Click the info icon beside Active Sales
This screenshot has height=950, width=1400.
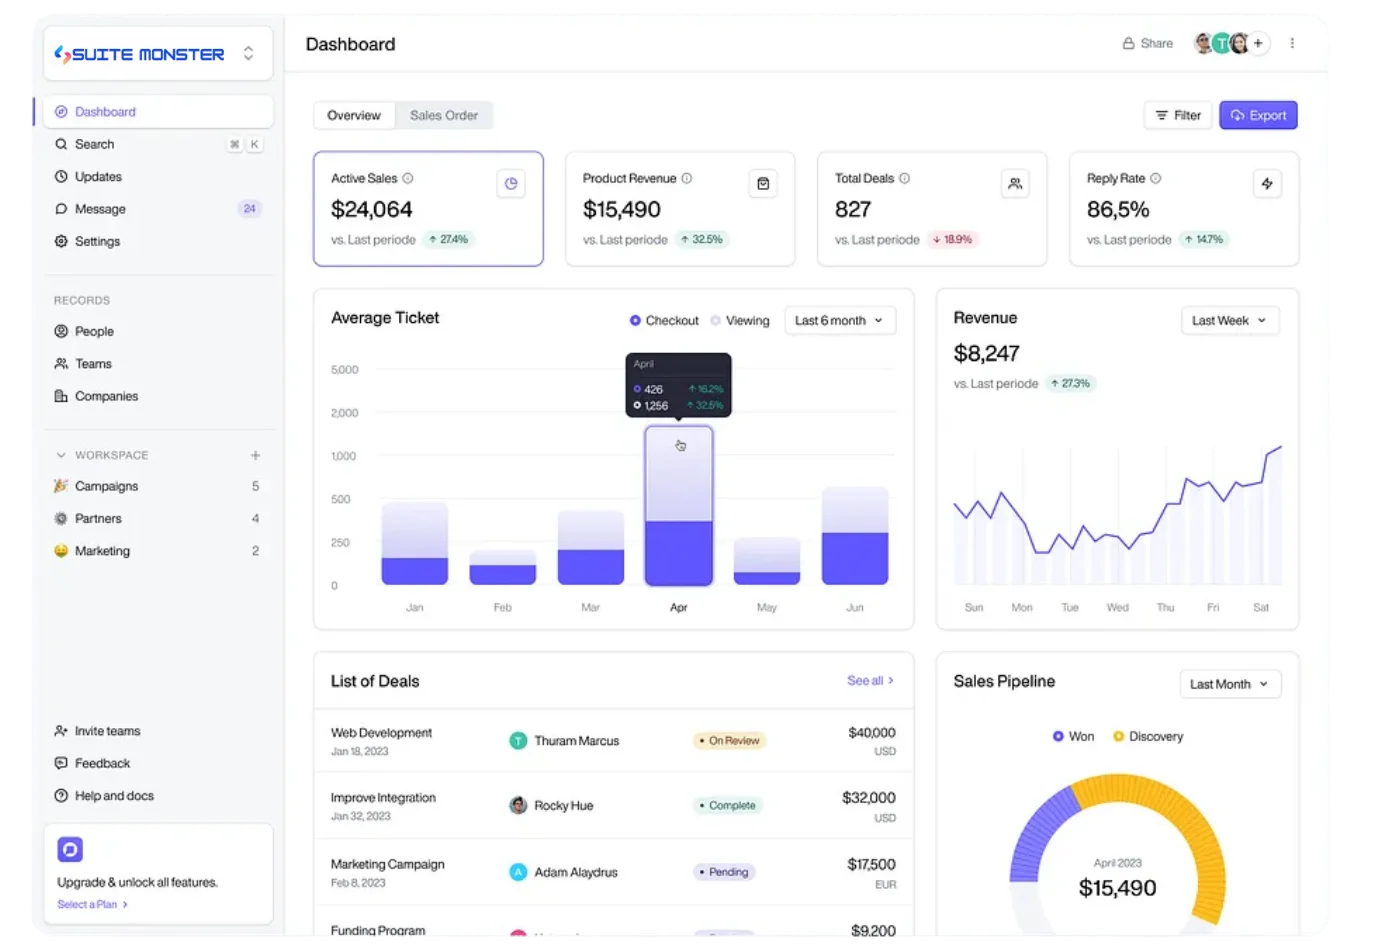point(408,178)
